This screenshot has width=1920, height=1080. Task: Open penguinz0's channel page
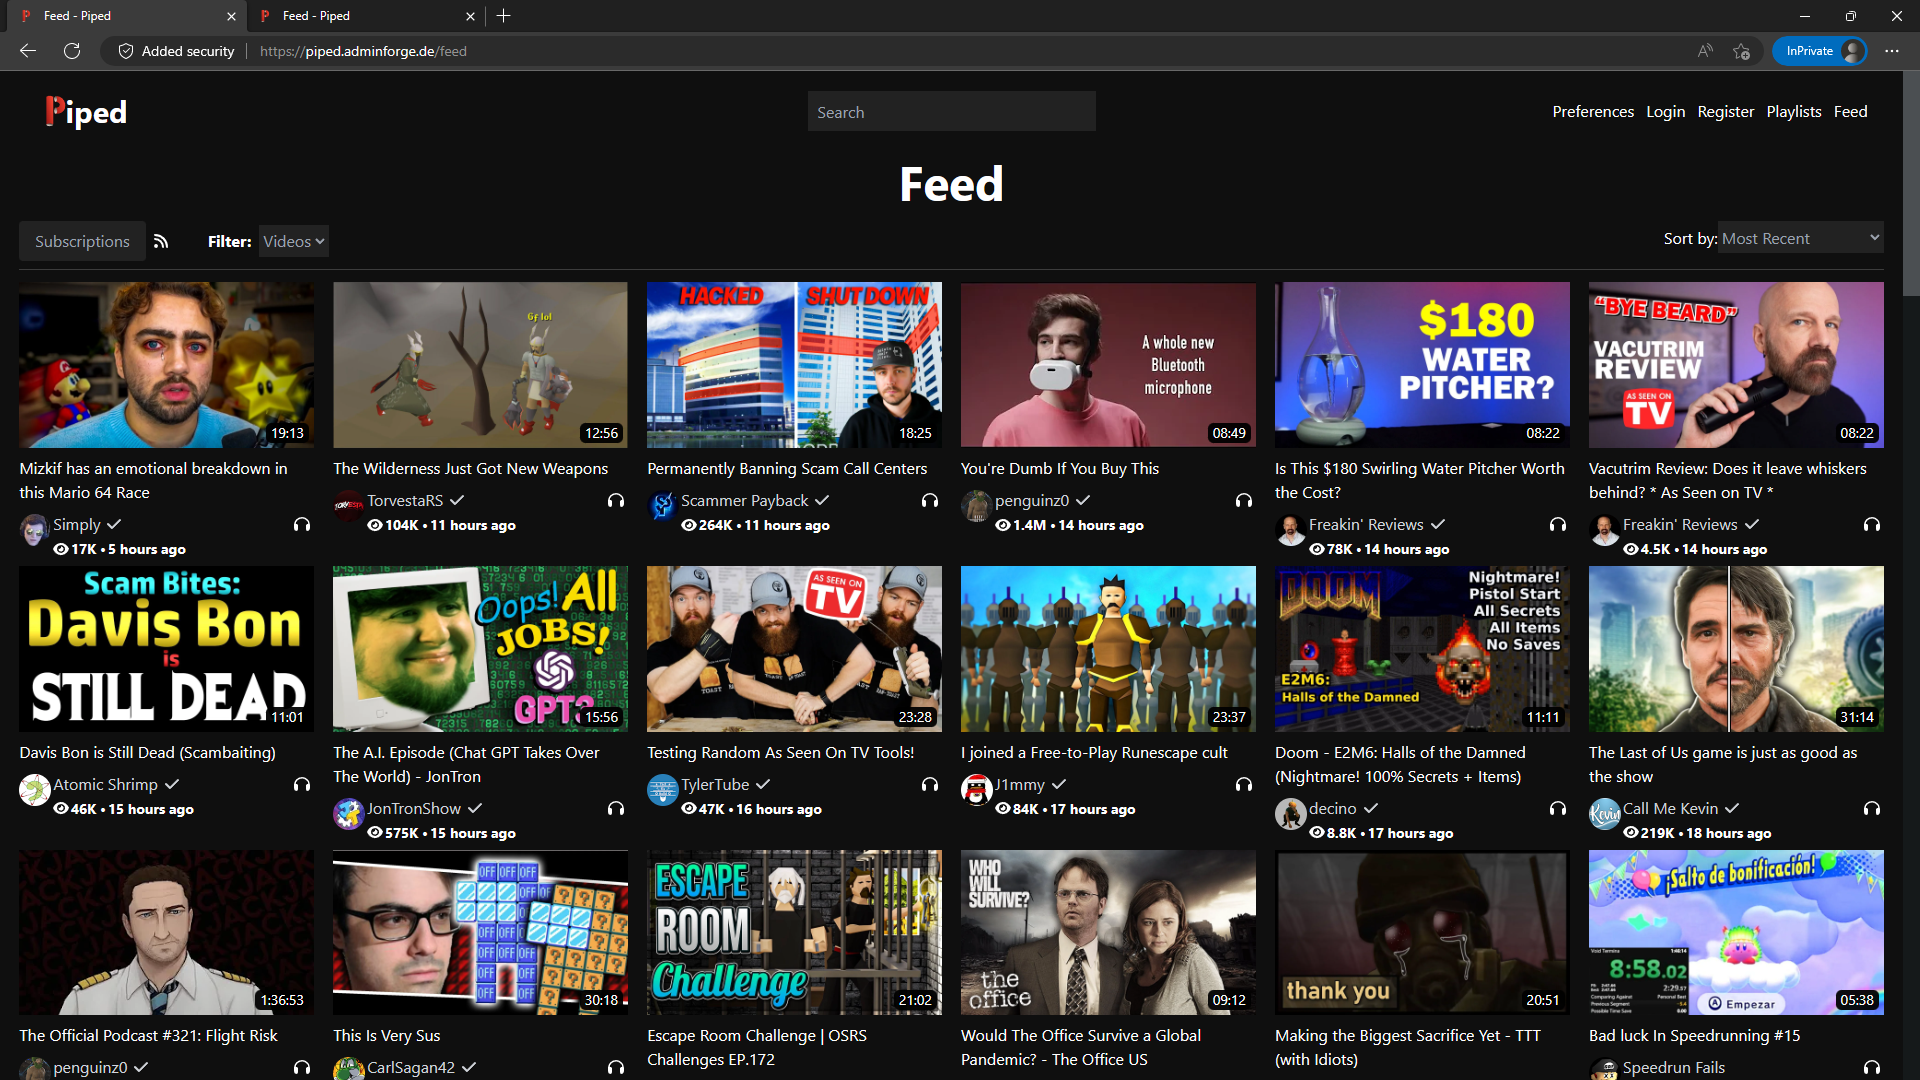click(x=1031, y=500)
